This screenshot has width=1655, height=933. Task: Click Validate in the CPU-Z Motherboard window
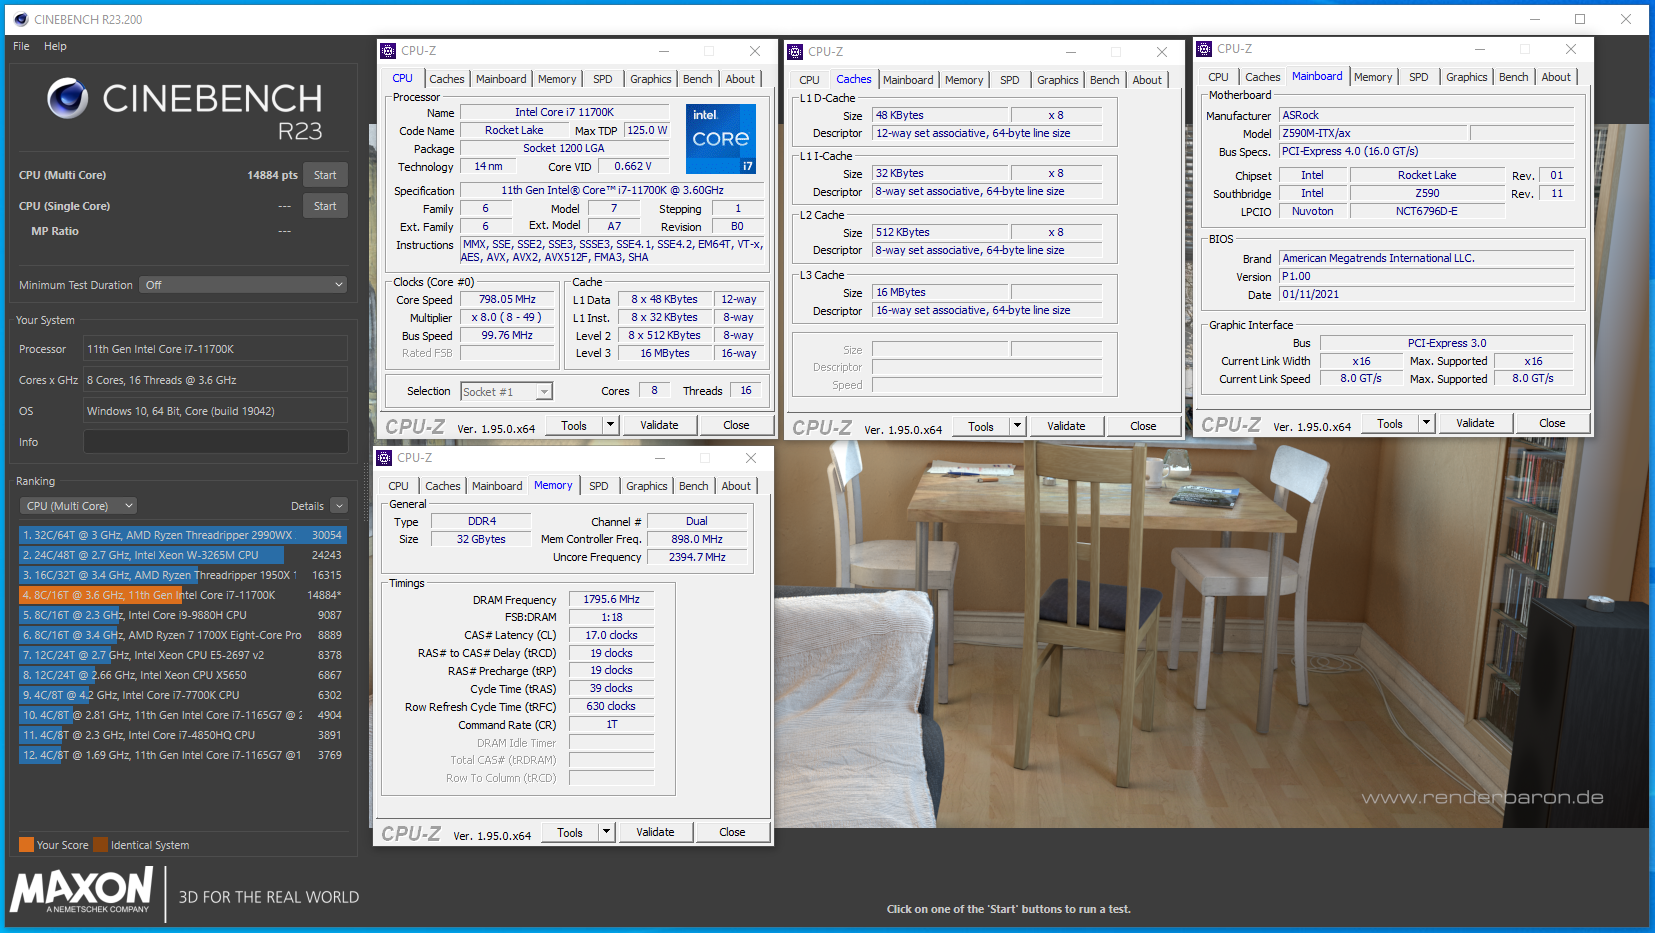coord(1475,424)
